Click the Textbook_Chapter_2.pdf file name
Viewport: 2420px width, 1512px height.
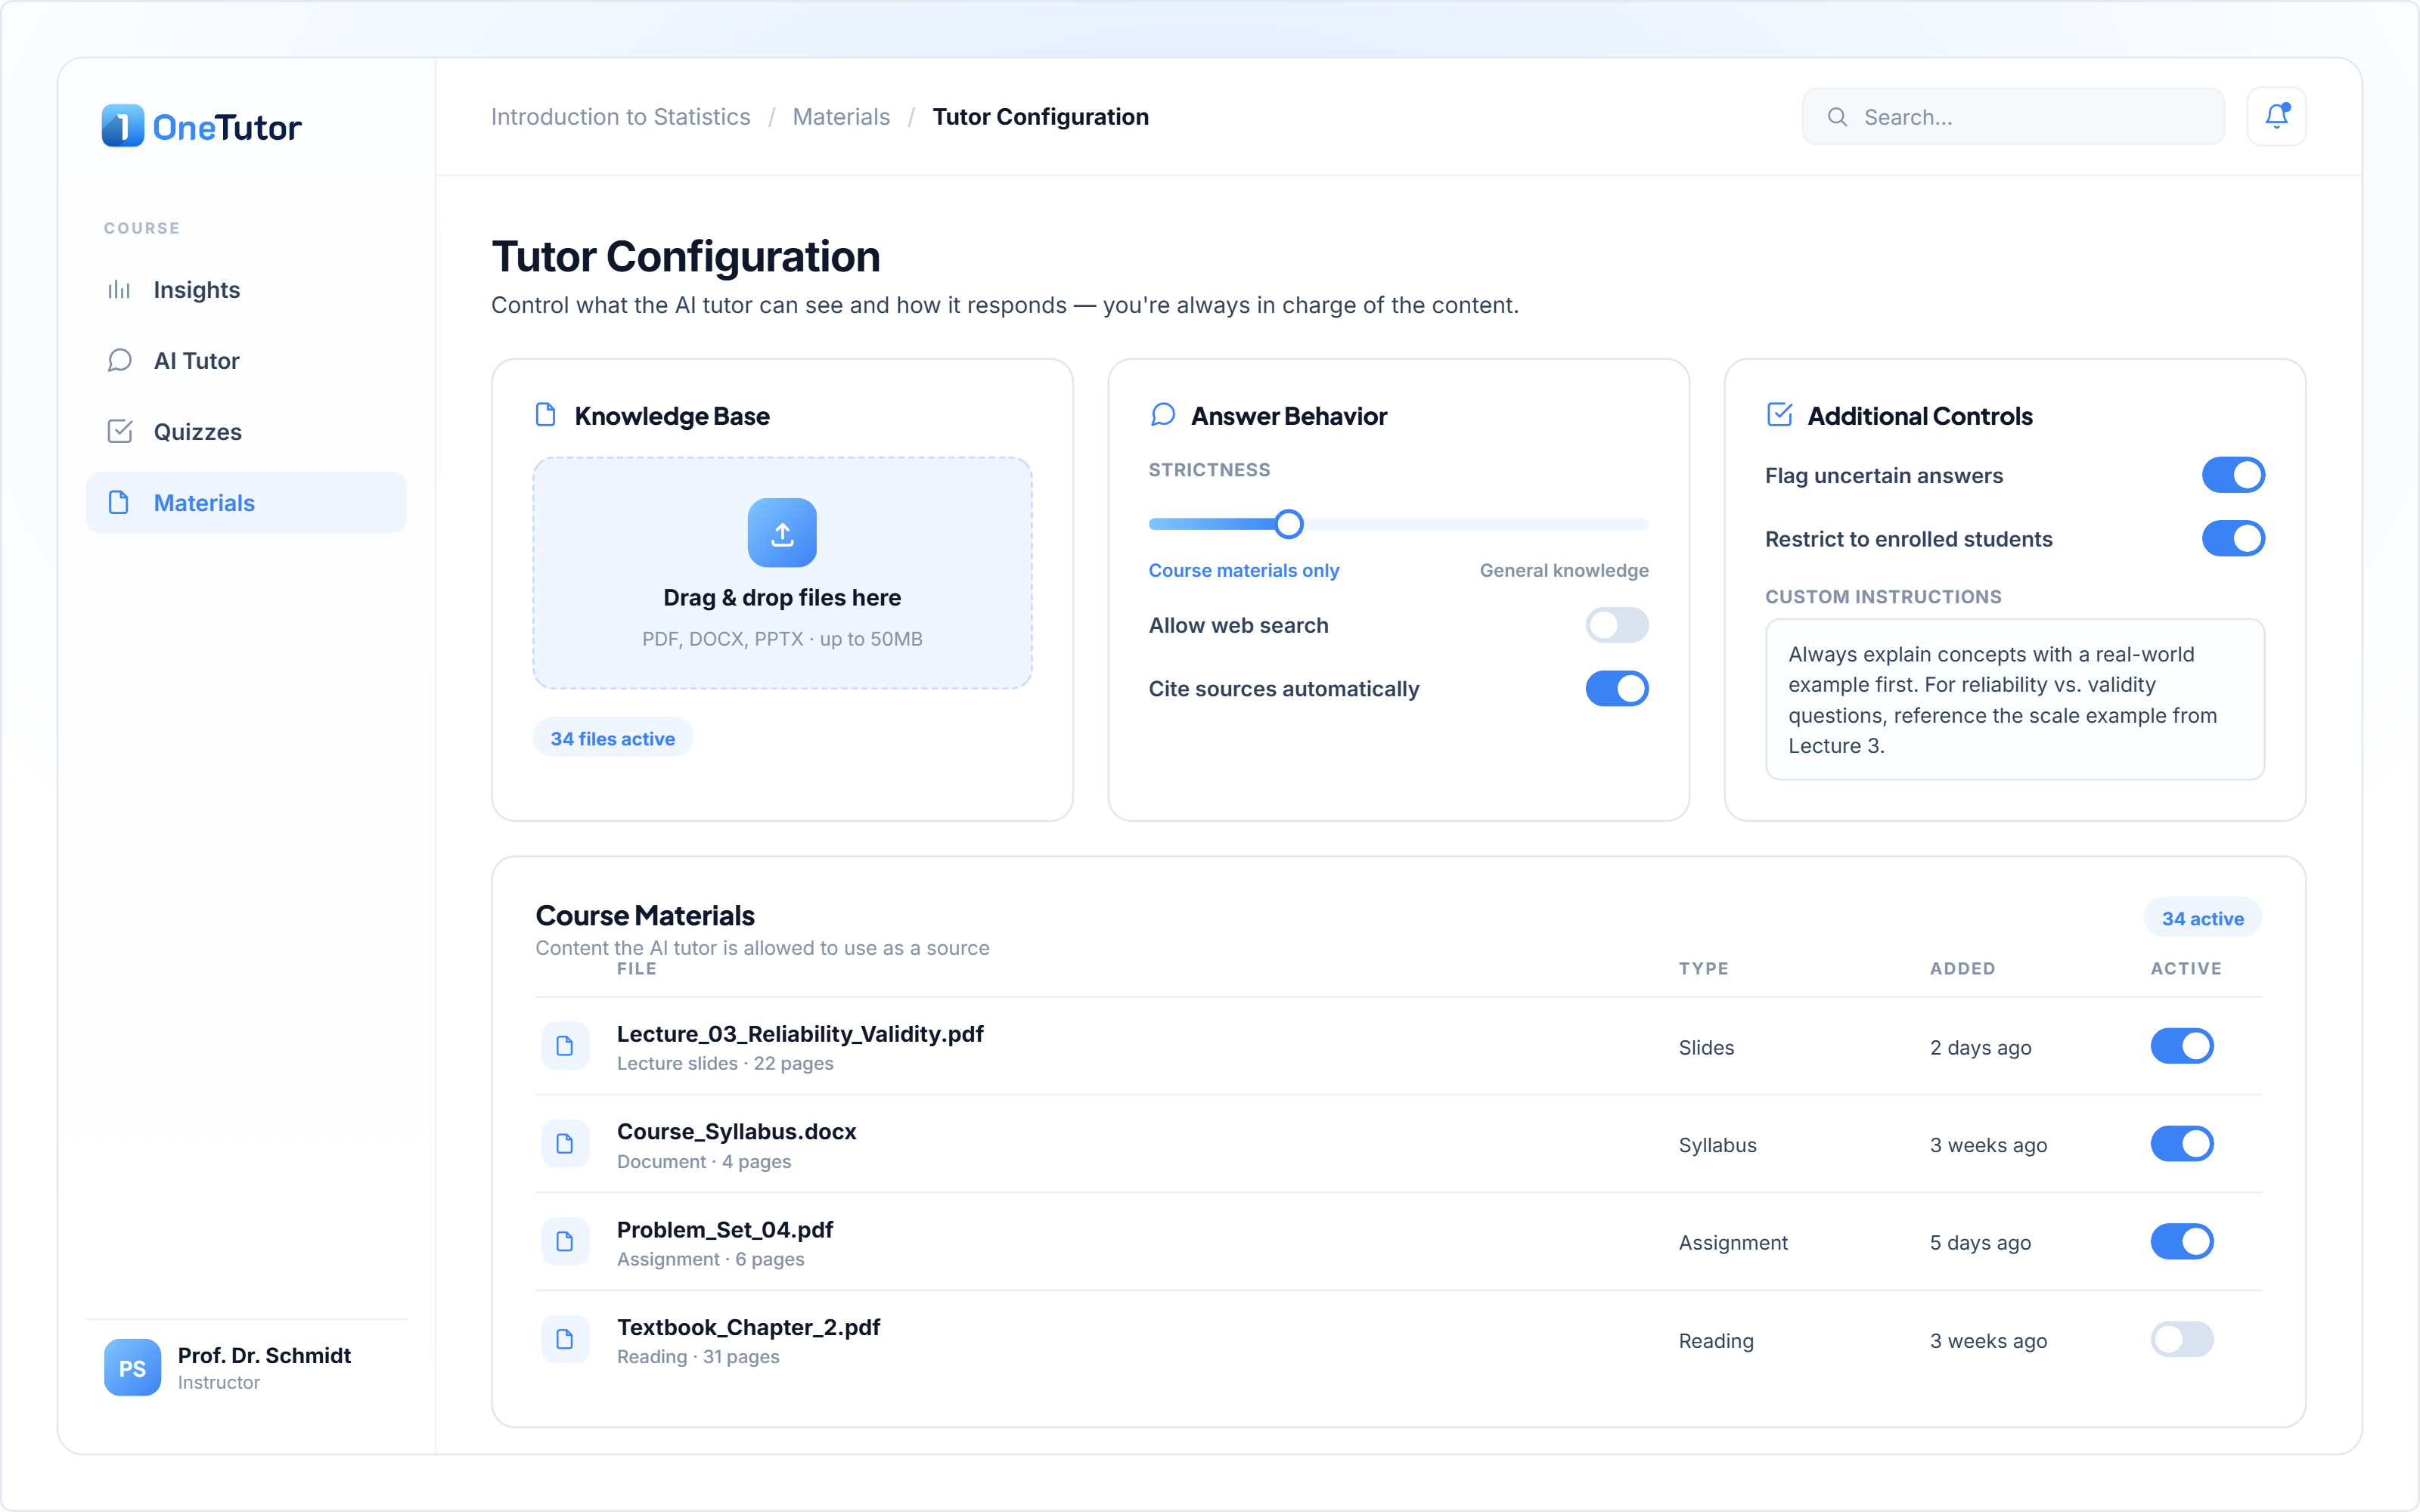pyautogui.click(x=748, y=1327)
